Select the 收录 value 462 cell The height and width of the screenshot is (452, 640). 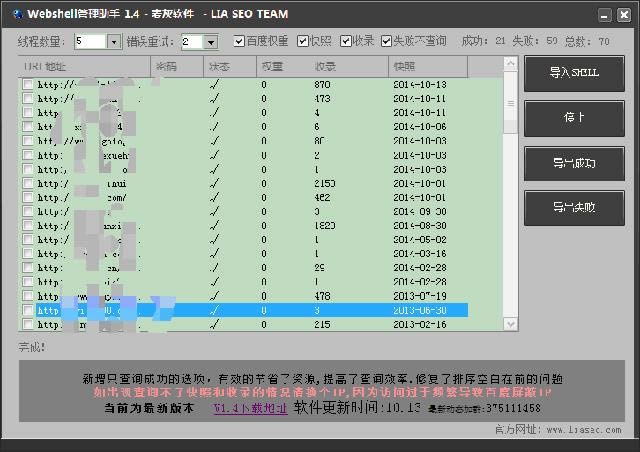point(322,197)
